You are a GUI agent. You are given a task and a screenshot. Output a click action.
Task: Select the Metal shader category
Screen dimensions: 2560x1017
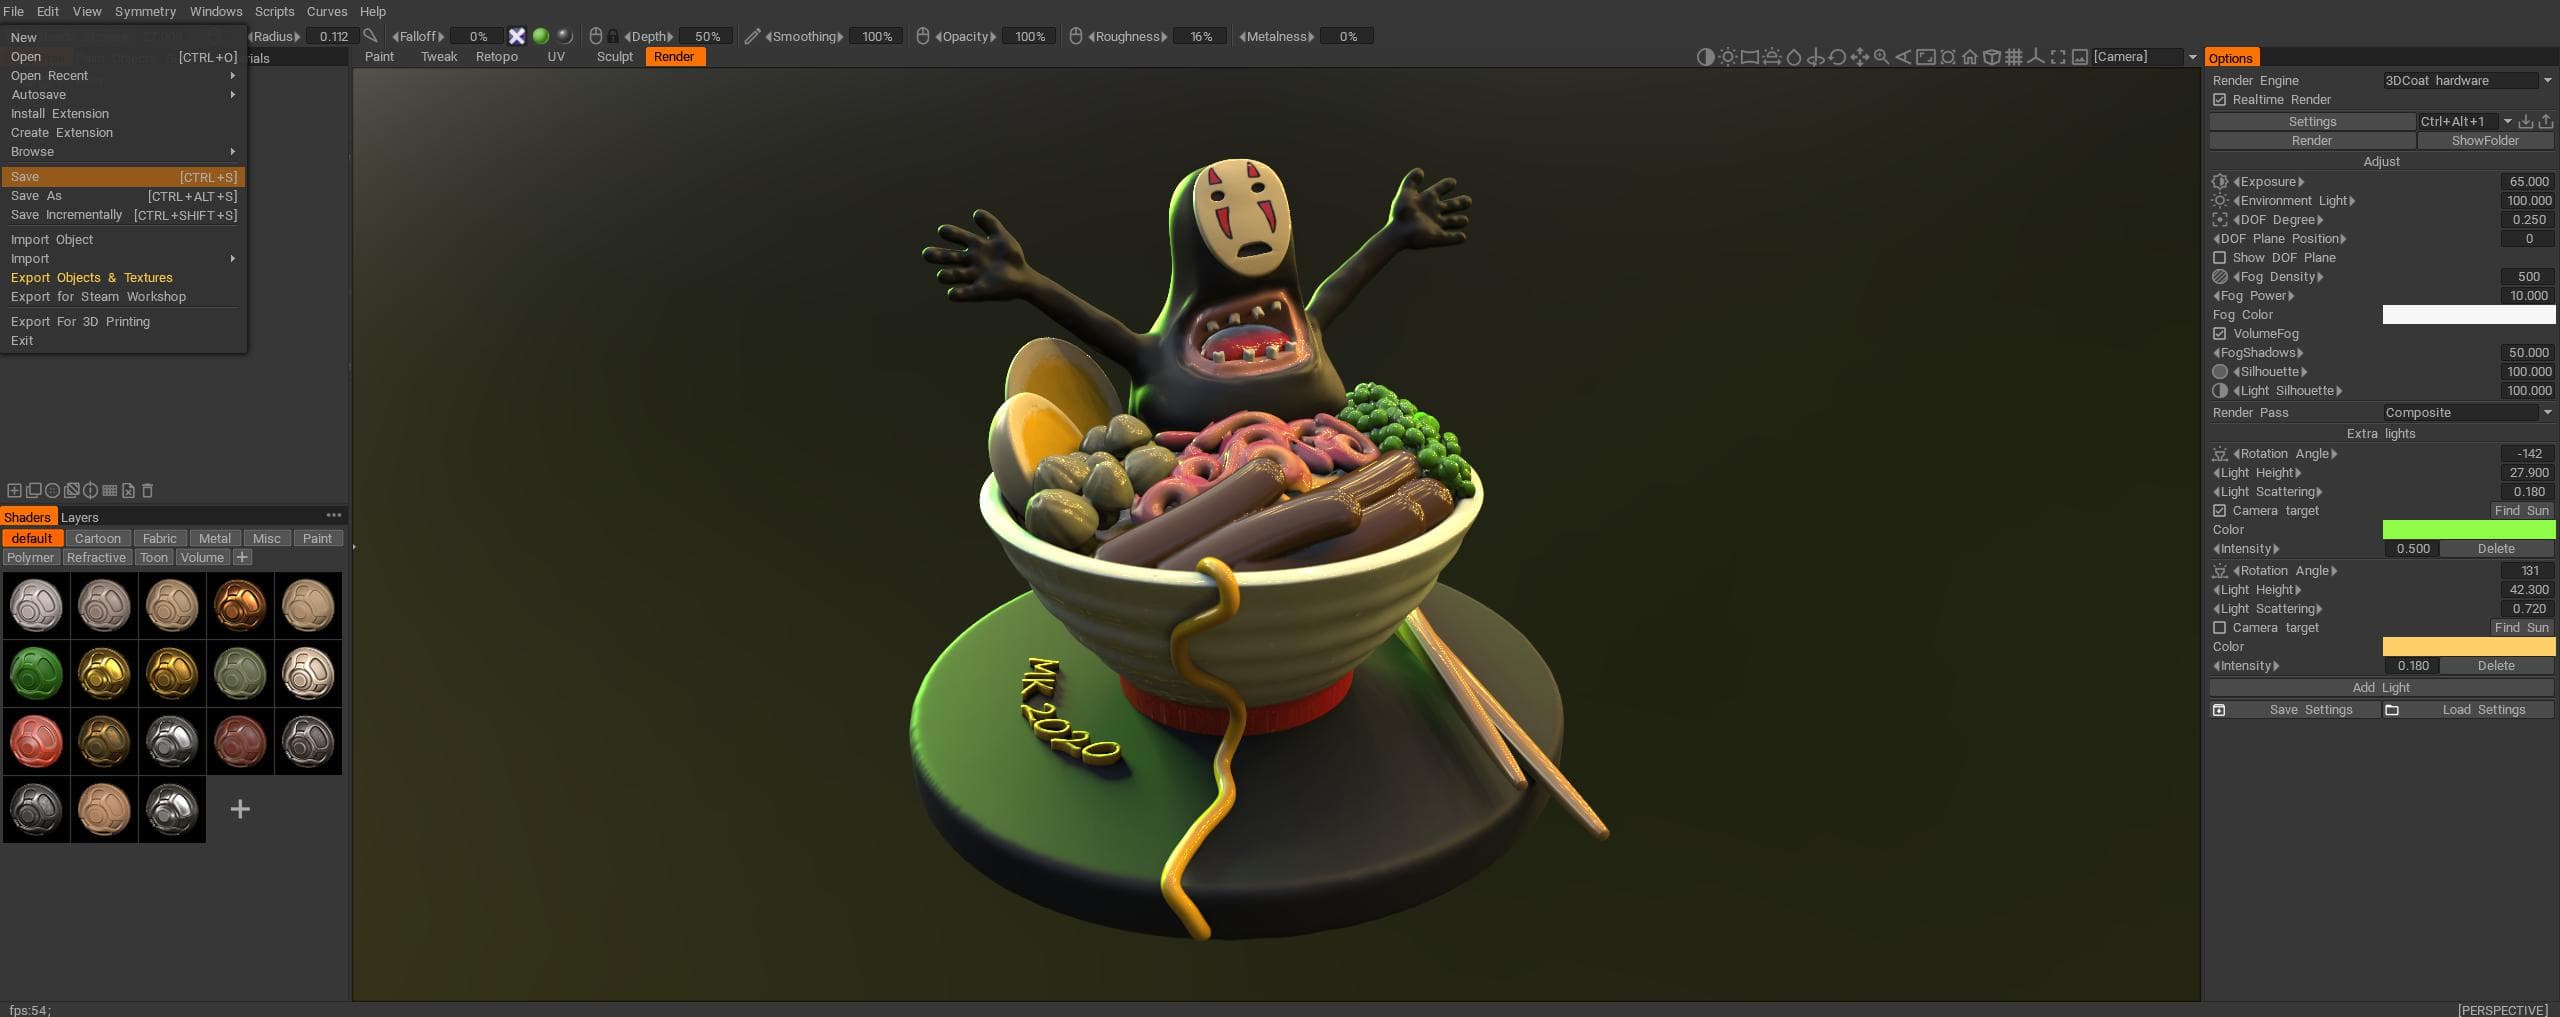(x=214, y=538)
